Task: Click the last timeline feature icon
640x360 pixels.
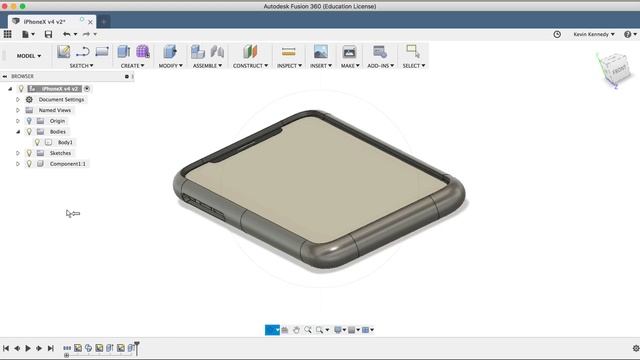Action: tap(131, 348)
